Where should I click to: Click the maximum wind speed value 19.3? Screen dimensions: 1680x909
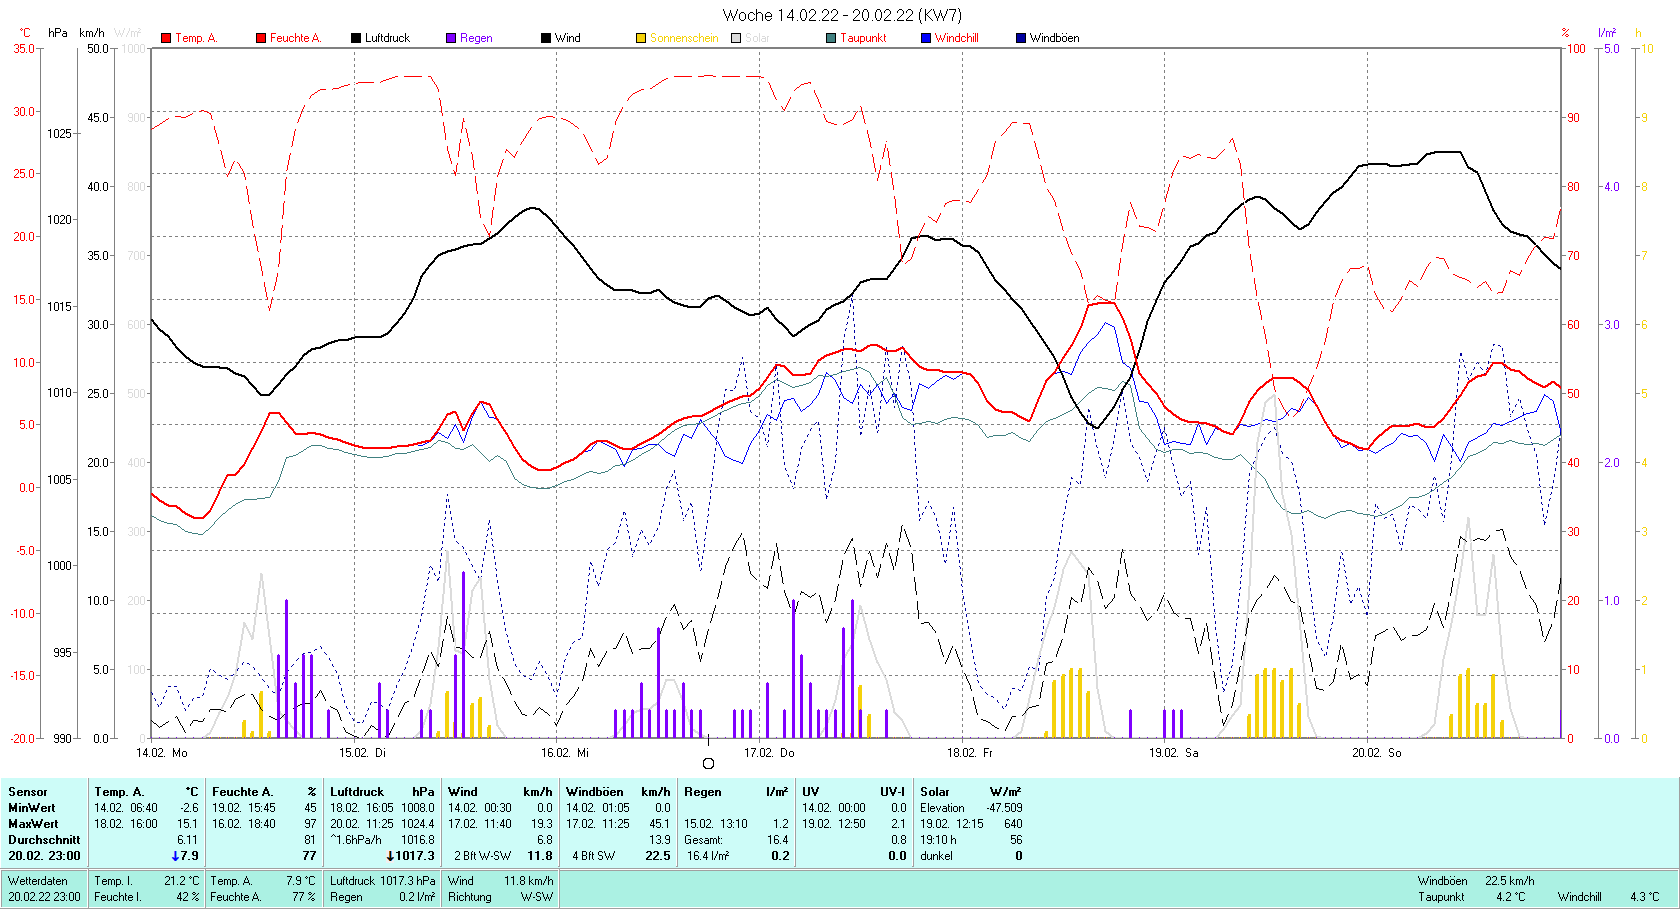[x=542, y=824]
